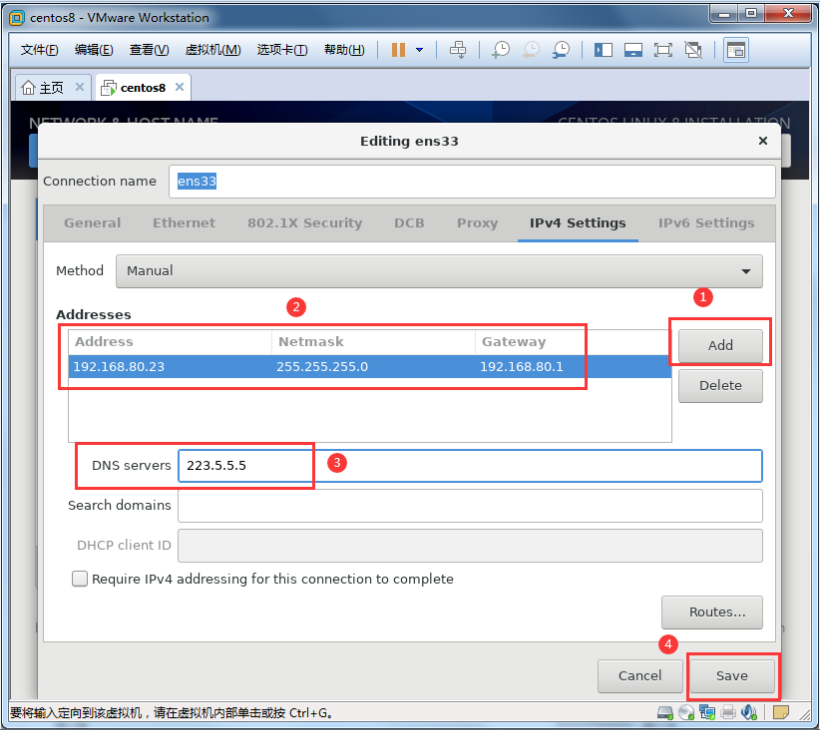
Task: Click the CD/DVD drive status icon
Action: (686, 712)
